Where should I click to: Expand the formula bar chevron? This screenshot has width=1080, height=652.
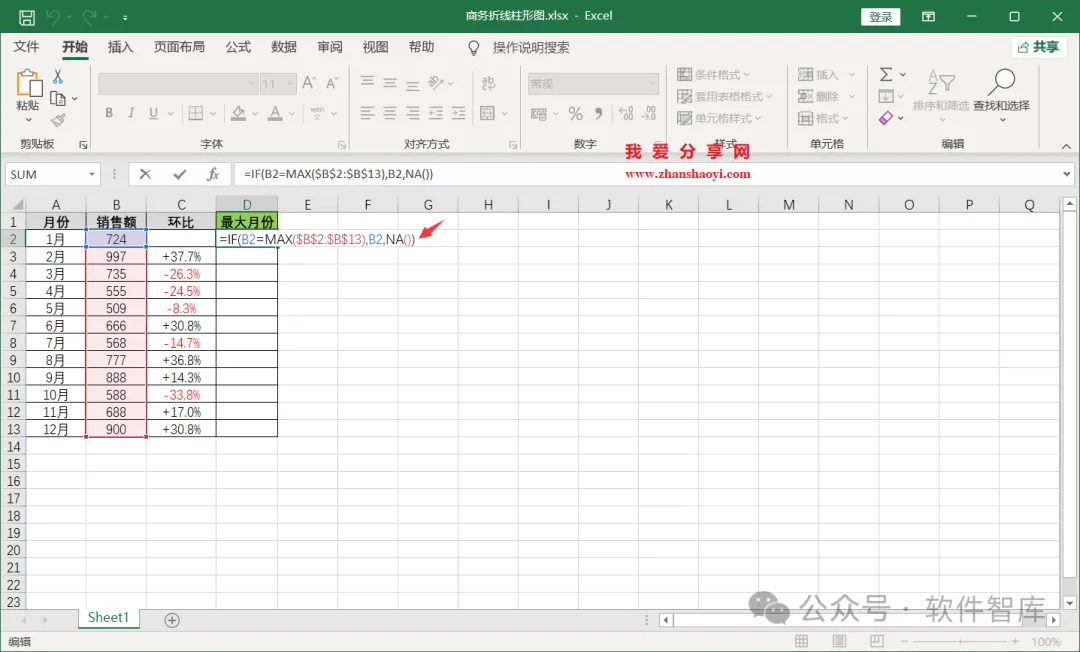click(1067, 174)
